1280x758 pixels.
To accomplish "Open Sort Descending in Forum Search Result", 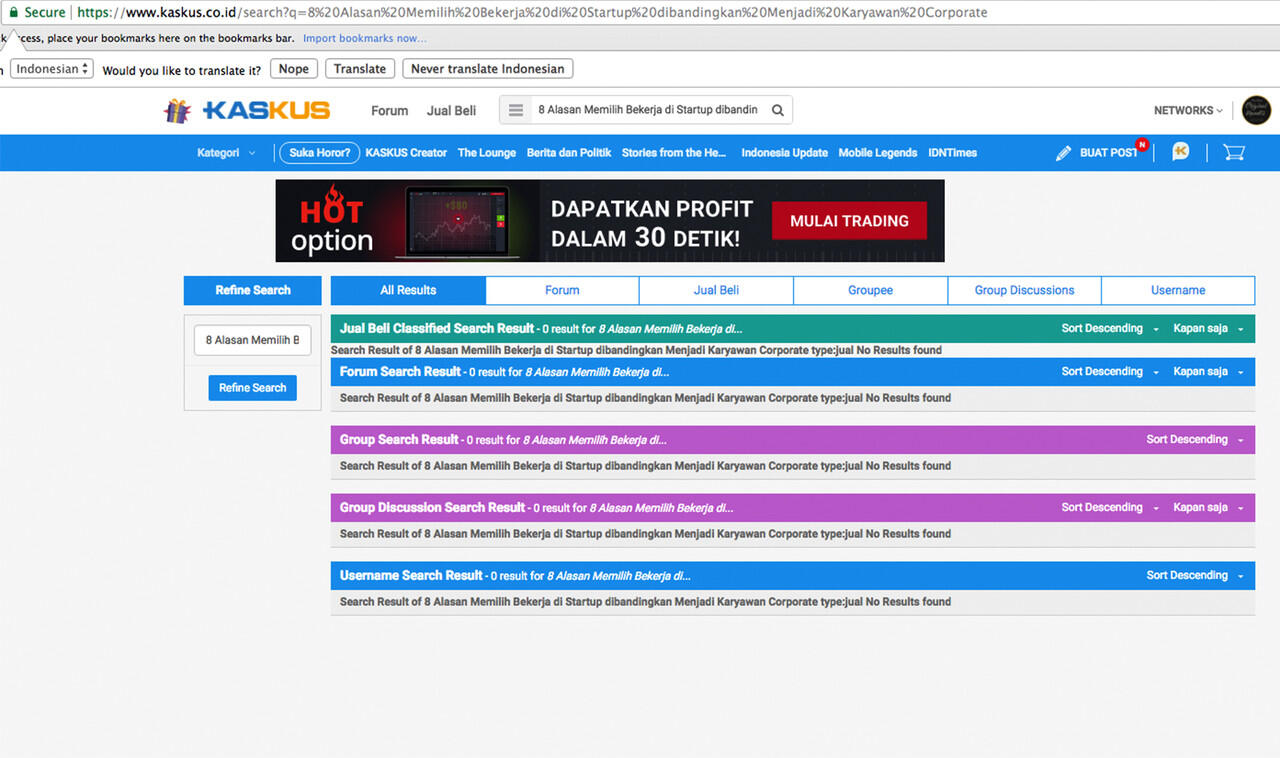I will tap(1110, 372).
